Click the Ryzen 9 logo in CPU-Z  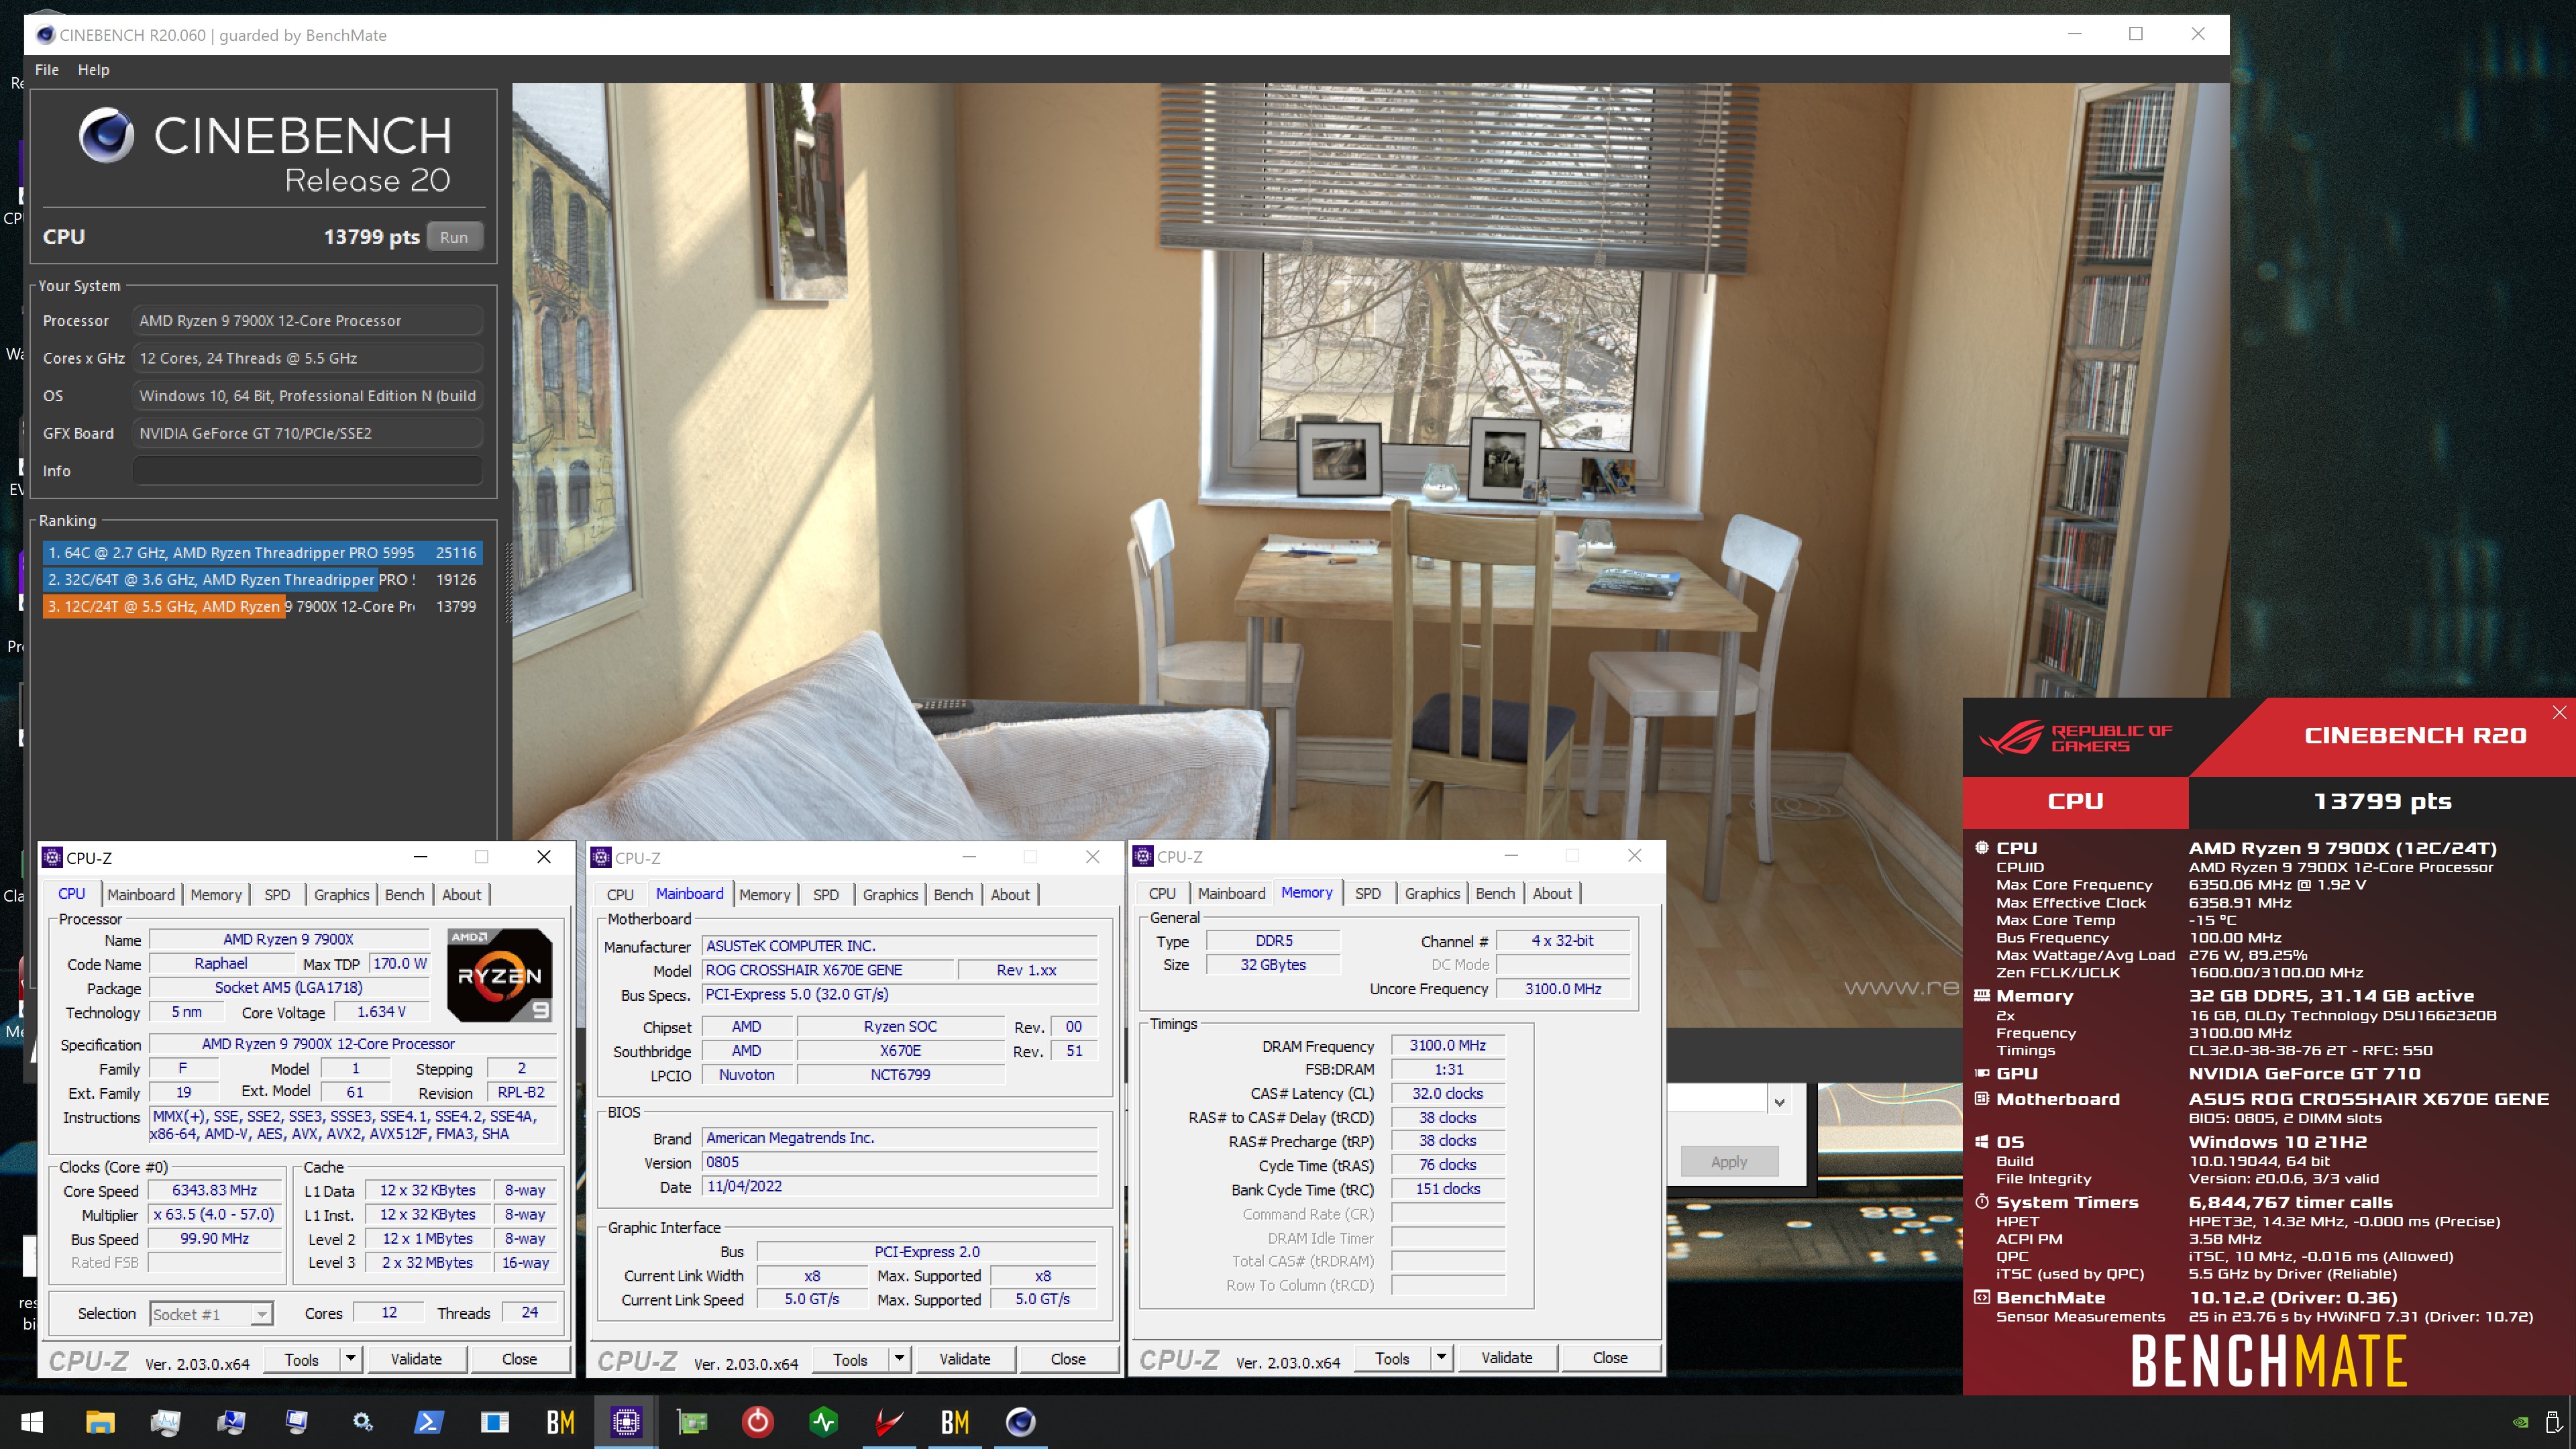point(499,975)
